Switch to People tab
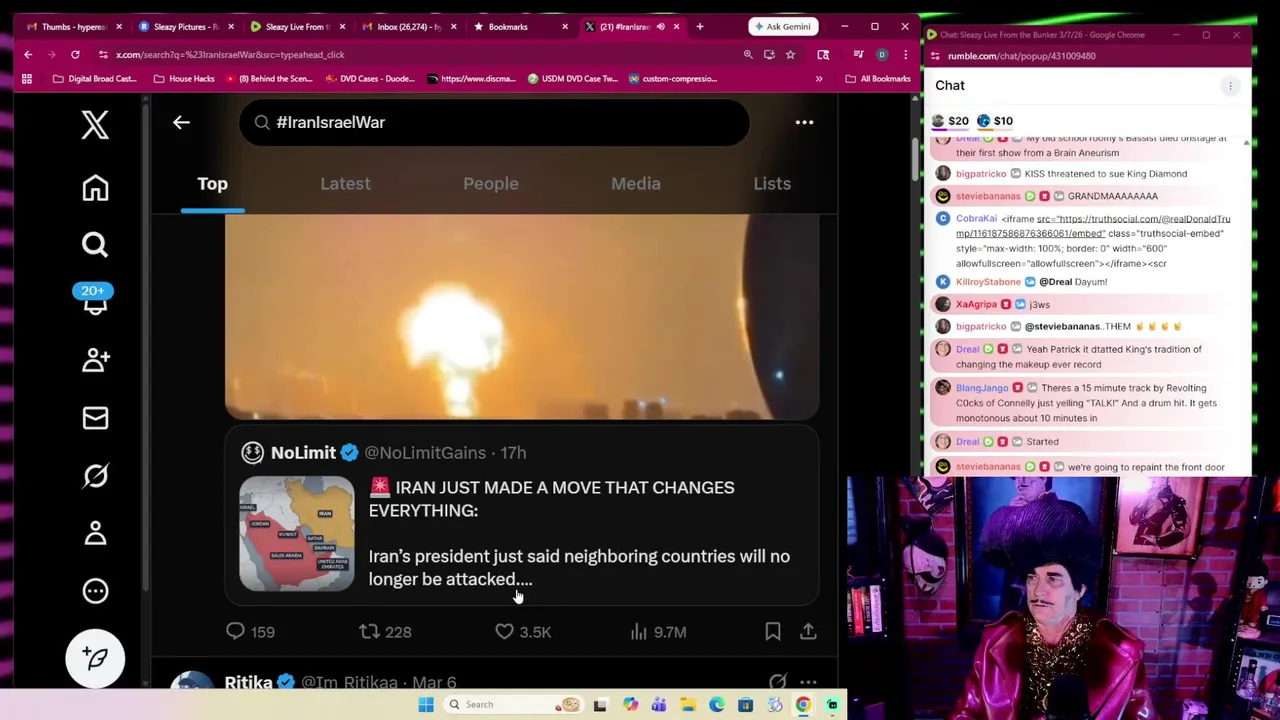Image resolution: width=1280 pixels, height=720 pixels. coord(491,184)
